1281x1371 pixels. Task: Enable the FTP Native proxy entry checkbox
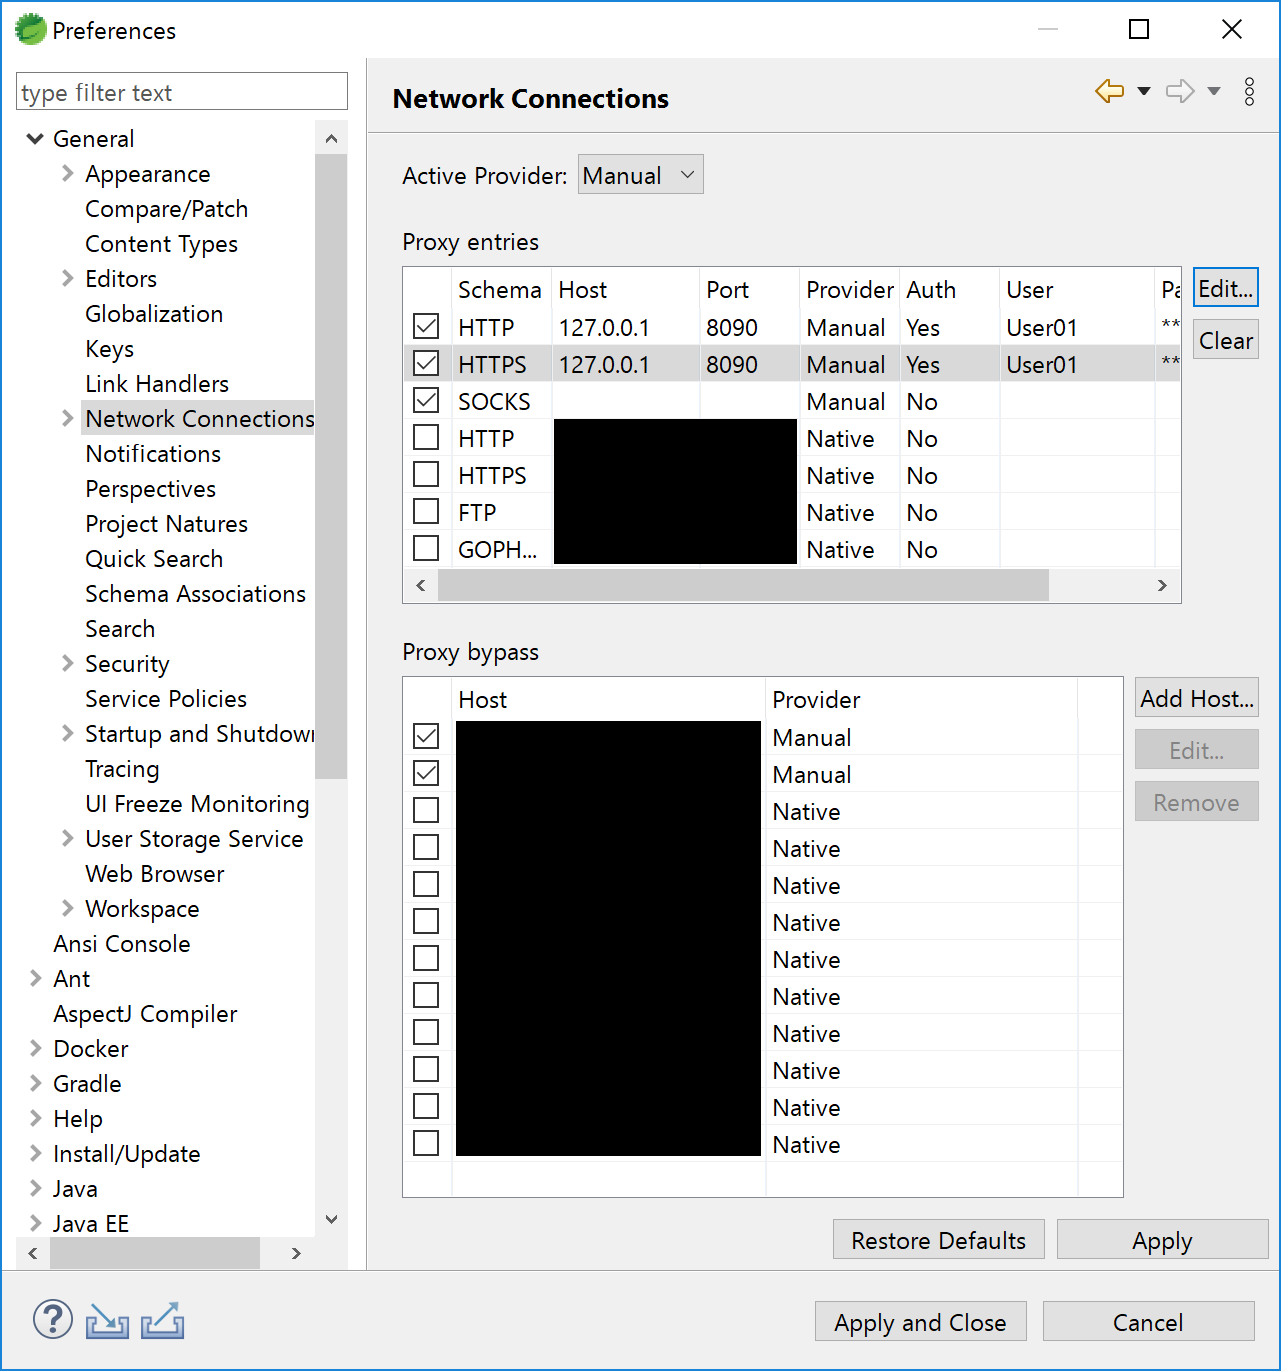pyautogui.click(x=426, y=512)
